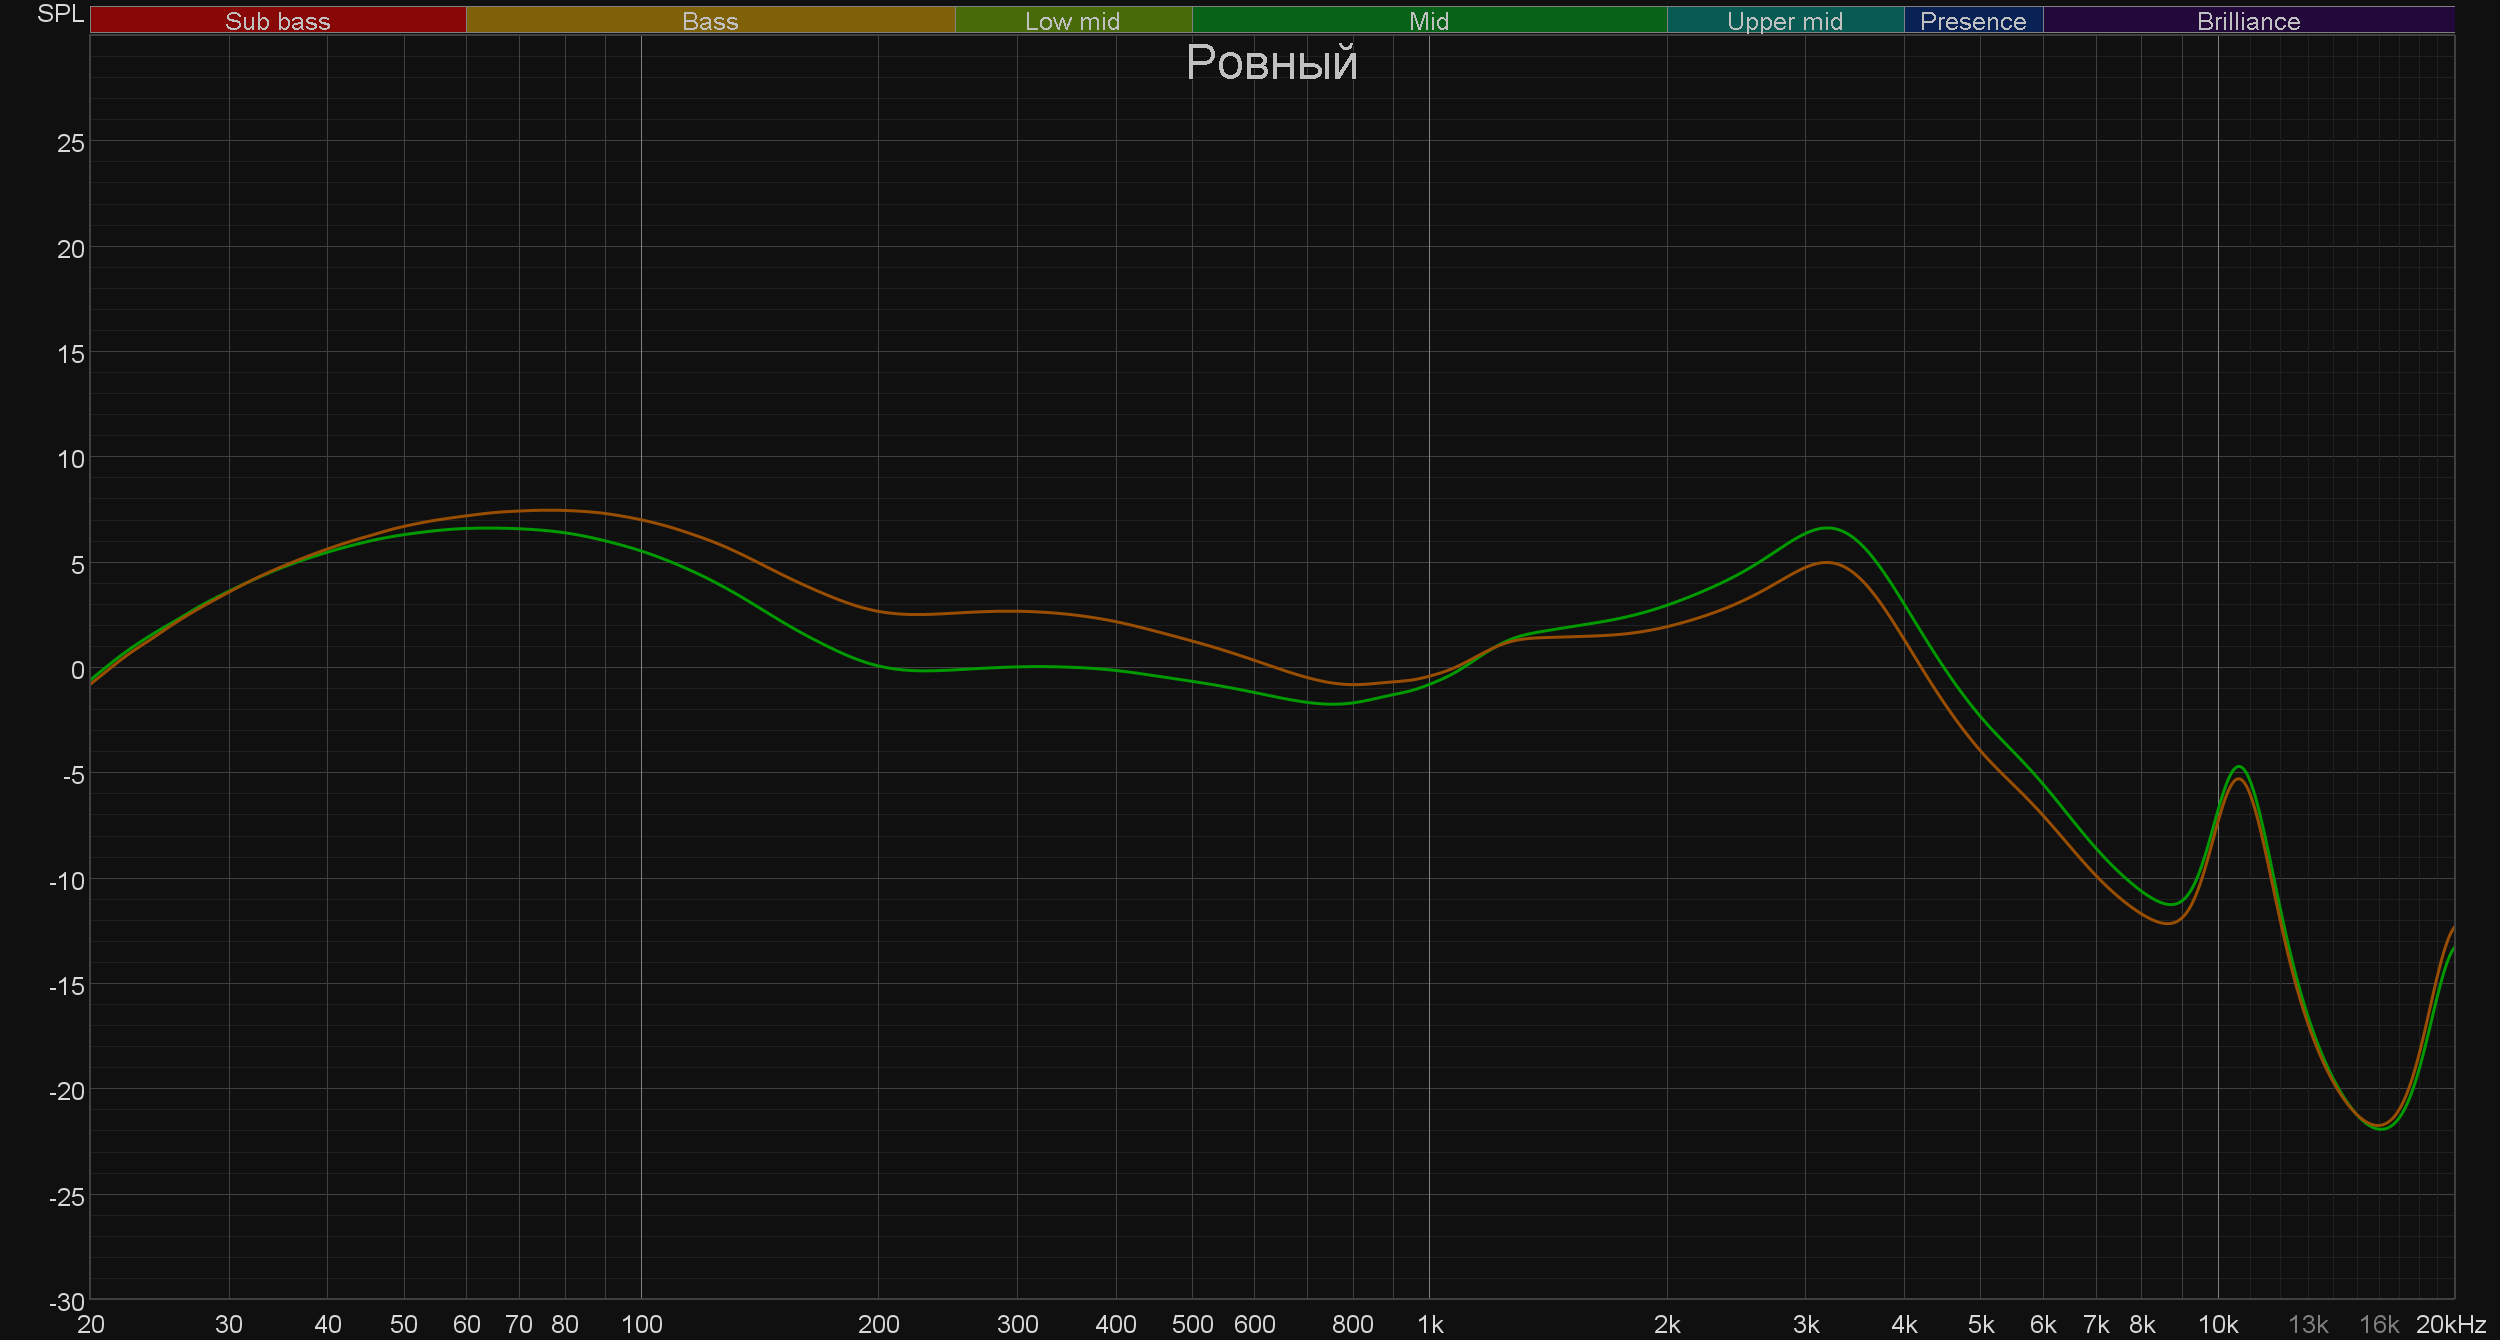Click the 2k frequency axis label
This screenshot has height=1340, width=2500.
(x=1666, y=1324)
